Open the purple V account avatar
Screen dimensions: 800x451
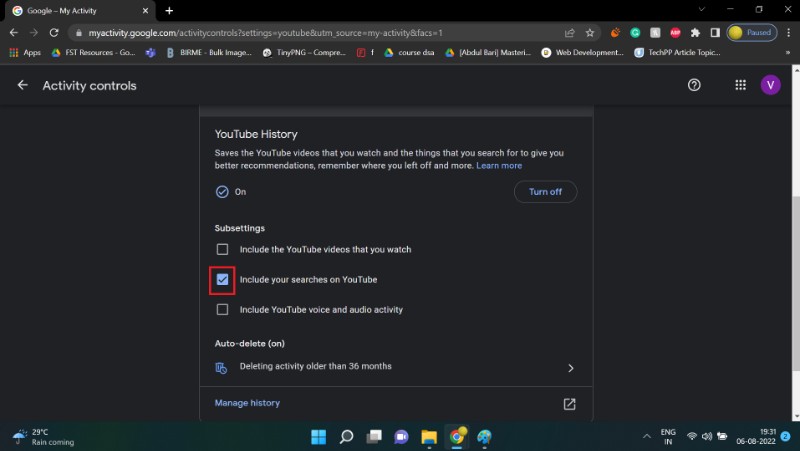coord(770,85)
